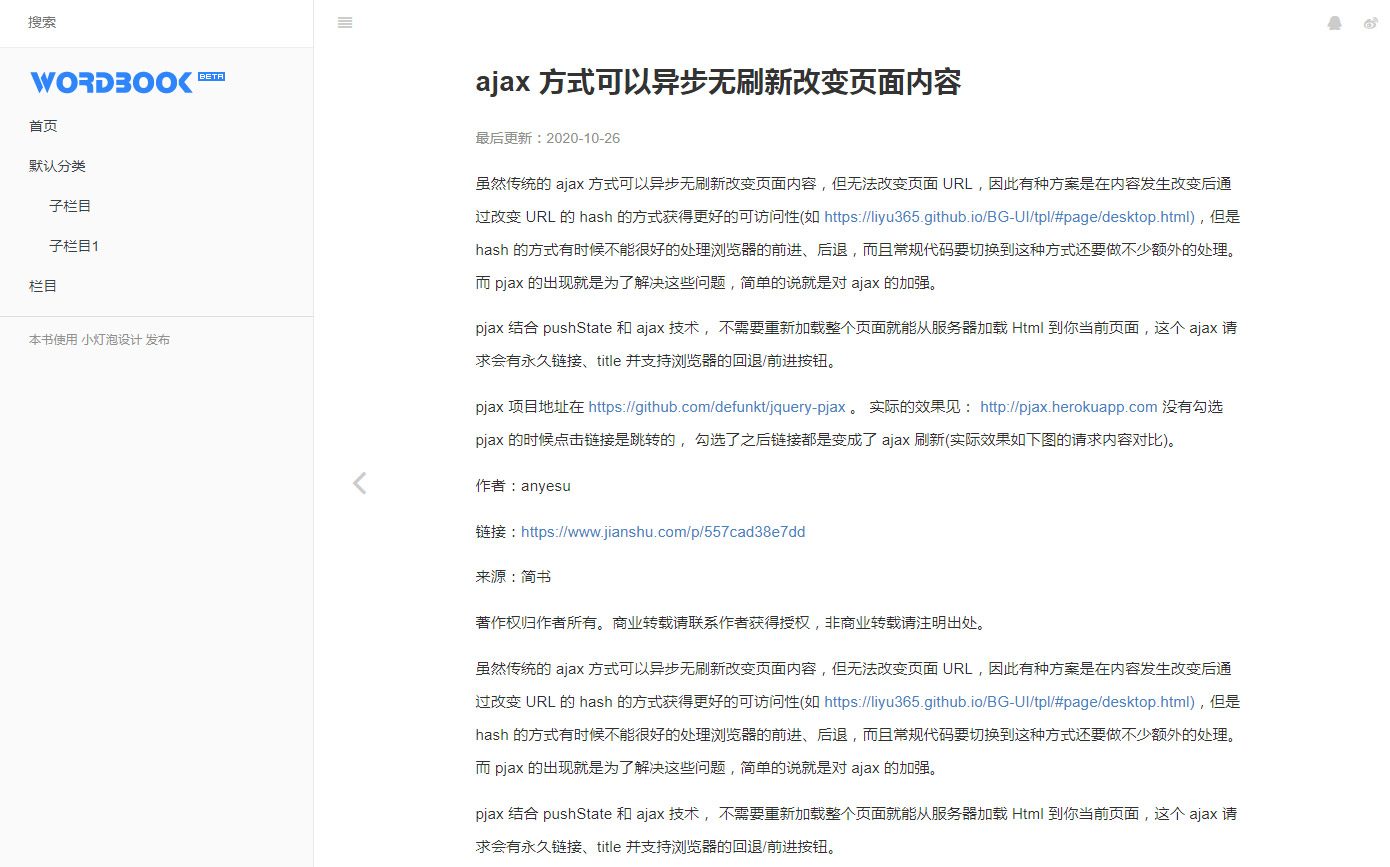The height and width of the screenshot is (867, 1390).
Task: Open the jquery-pjax GitHub link
Action: [x=717, y=407]
